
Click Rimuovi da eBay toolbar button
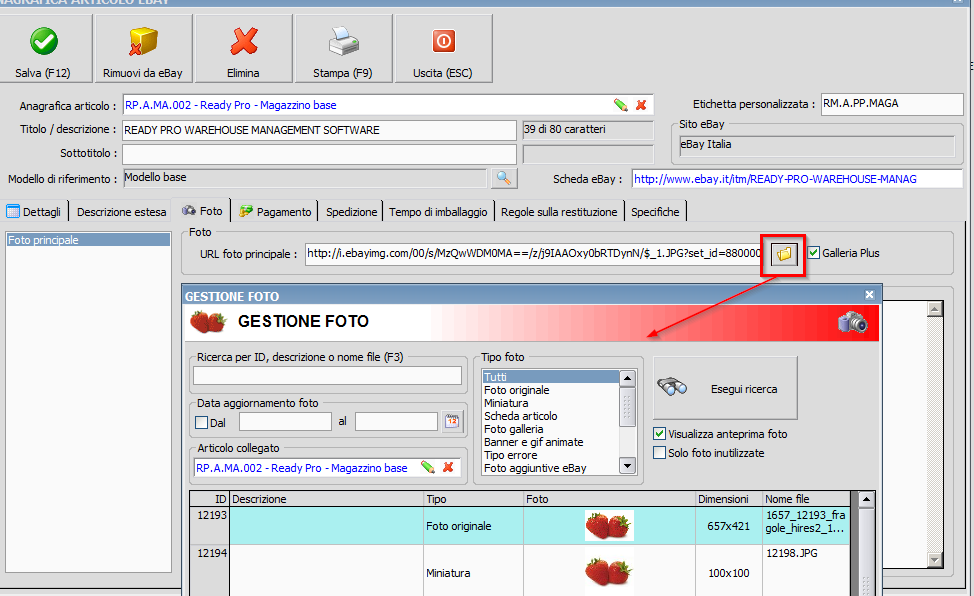[143, 49]
